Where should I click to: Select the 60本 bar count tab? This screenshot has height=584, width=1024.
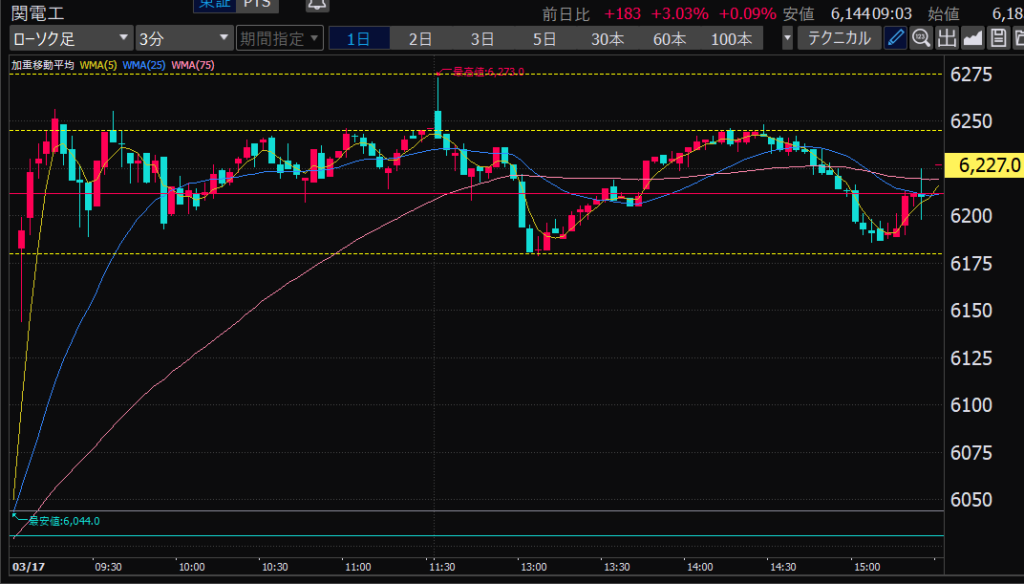tap(669, 39)
